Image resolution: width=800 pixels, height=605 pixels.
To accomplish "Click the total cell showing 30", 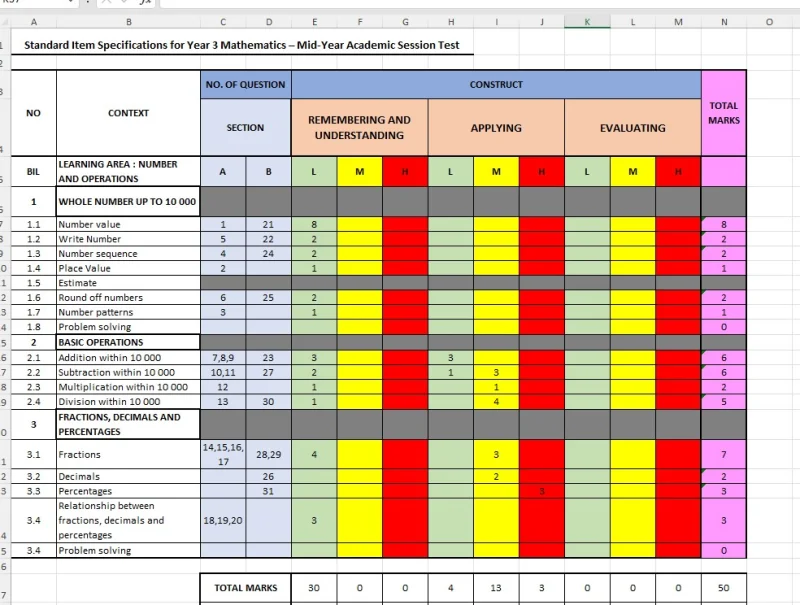I will pos(314,588).
